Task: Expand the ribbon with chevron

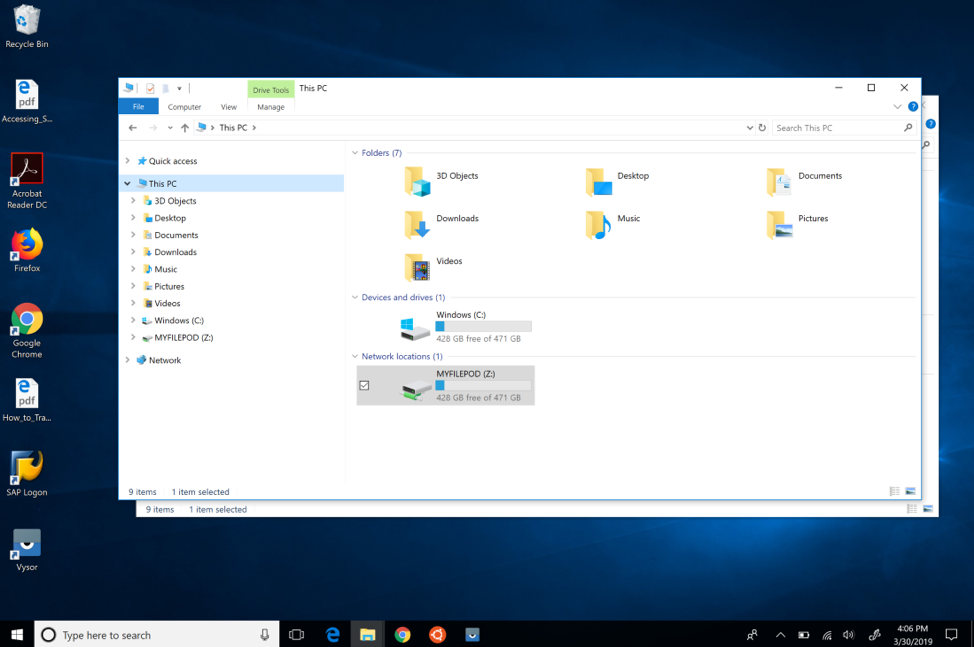Action: [x=897, y=107]
